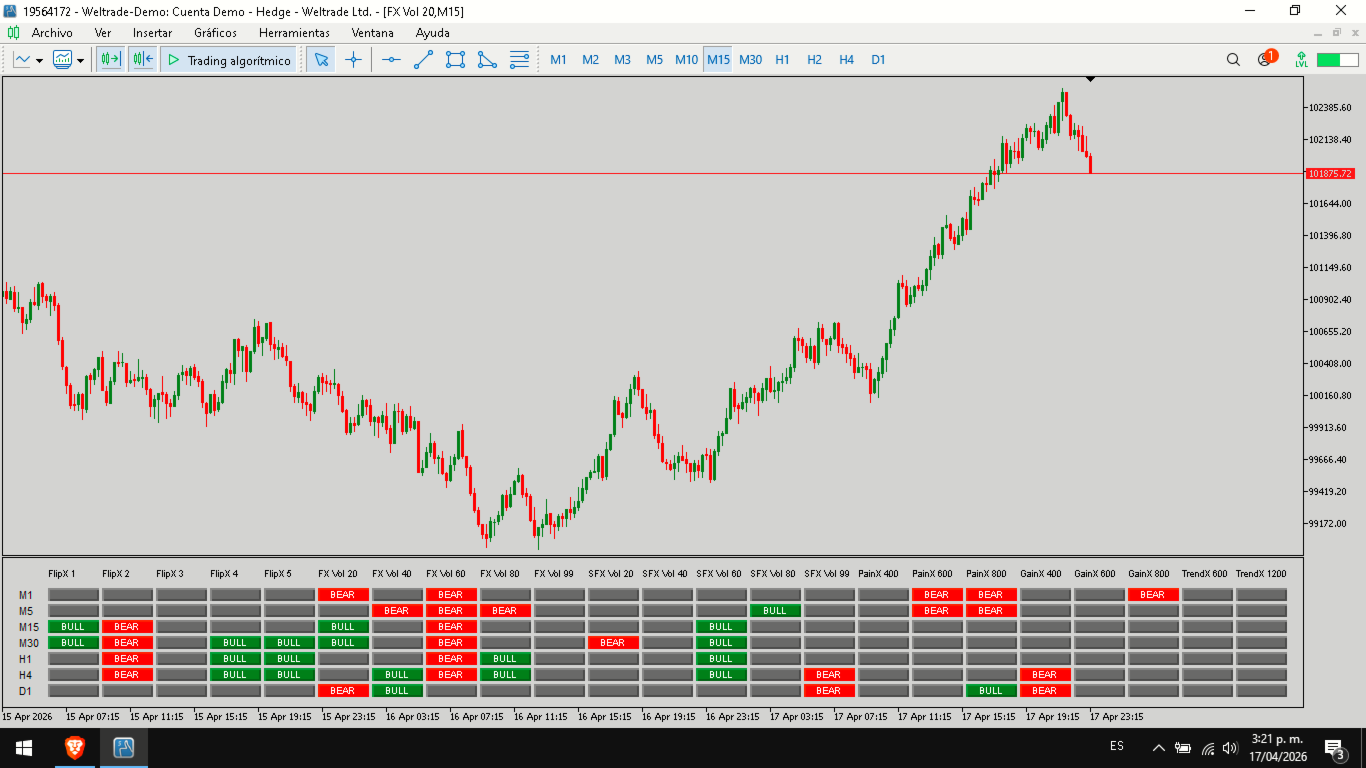Click the time axis label 16 Apr 11:15
The width and height of the screenshot is (1366, 768).
tap(541, 717)
